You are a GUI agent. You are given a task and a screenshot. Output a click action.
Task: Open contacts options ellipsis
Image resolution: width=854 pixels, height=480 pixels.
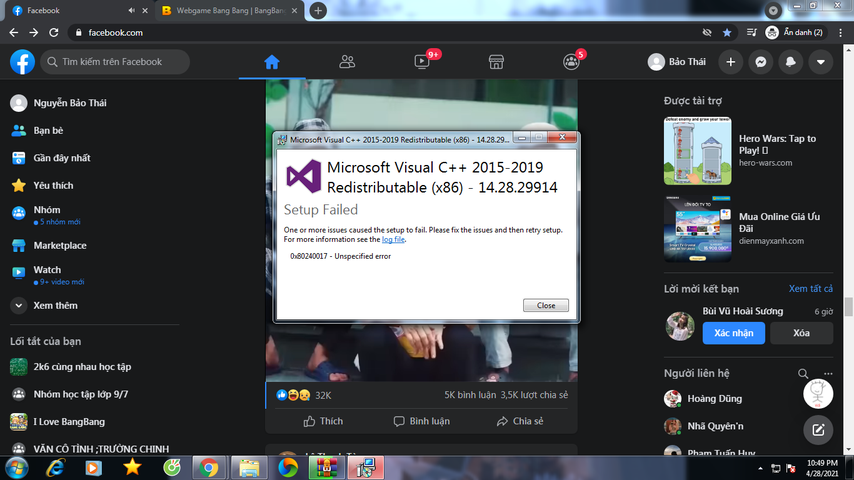828,374
